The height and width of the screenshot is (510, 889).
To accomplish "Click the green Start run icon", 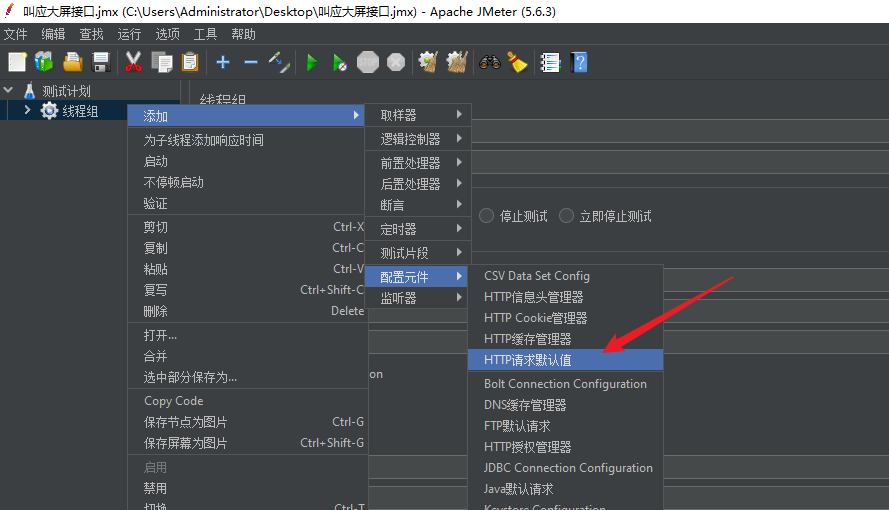I will tap(312, 62).
